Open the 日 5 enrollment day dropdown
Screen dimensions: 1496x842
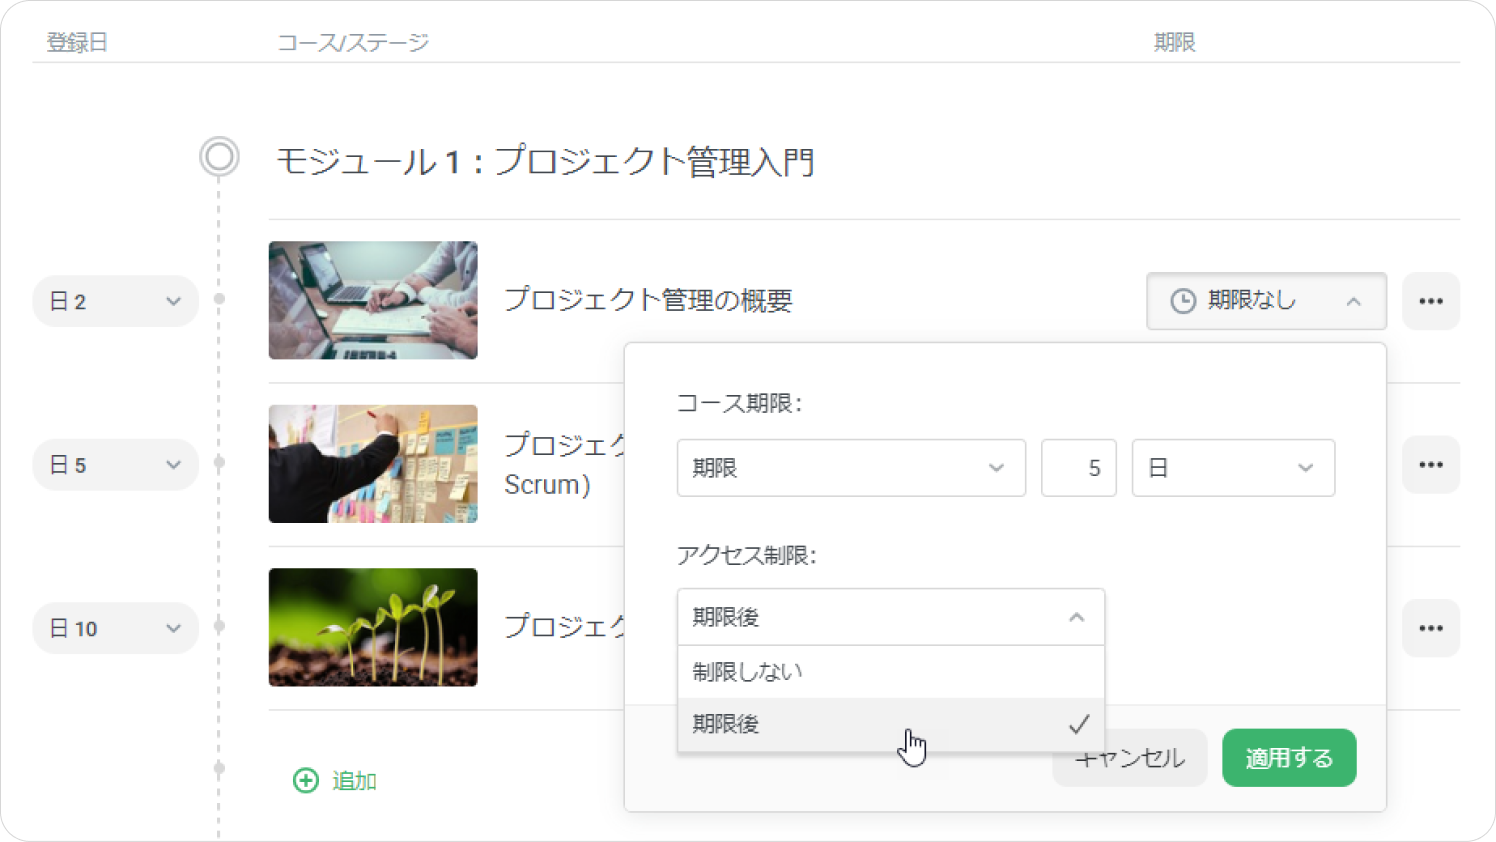[116, 465]
